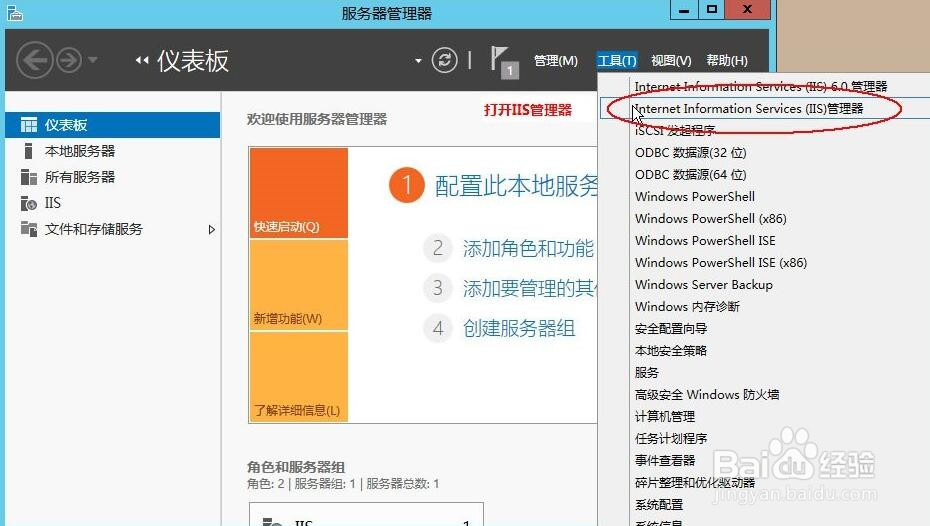Image resolution: width=930 pixels, height=526 pixels.
Task: Open the 帮助(H) menu
Action: point(727,60)
